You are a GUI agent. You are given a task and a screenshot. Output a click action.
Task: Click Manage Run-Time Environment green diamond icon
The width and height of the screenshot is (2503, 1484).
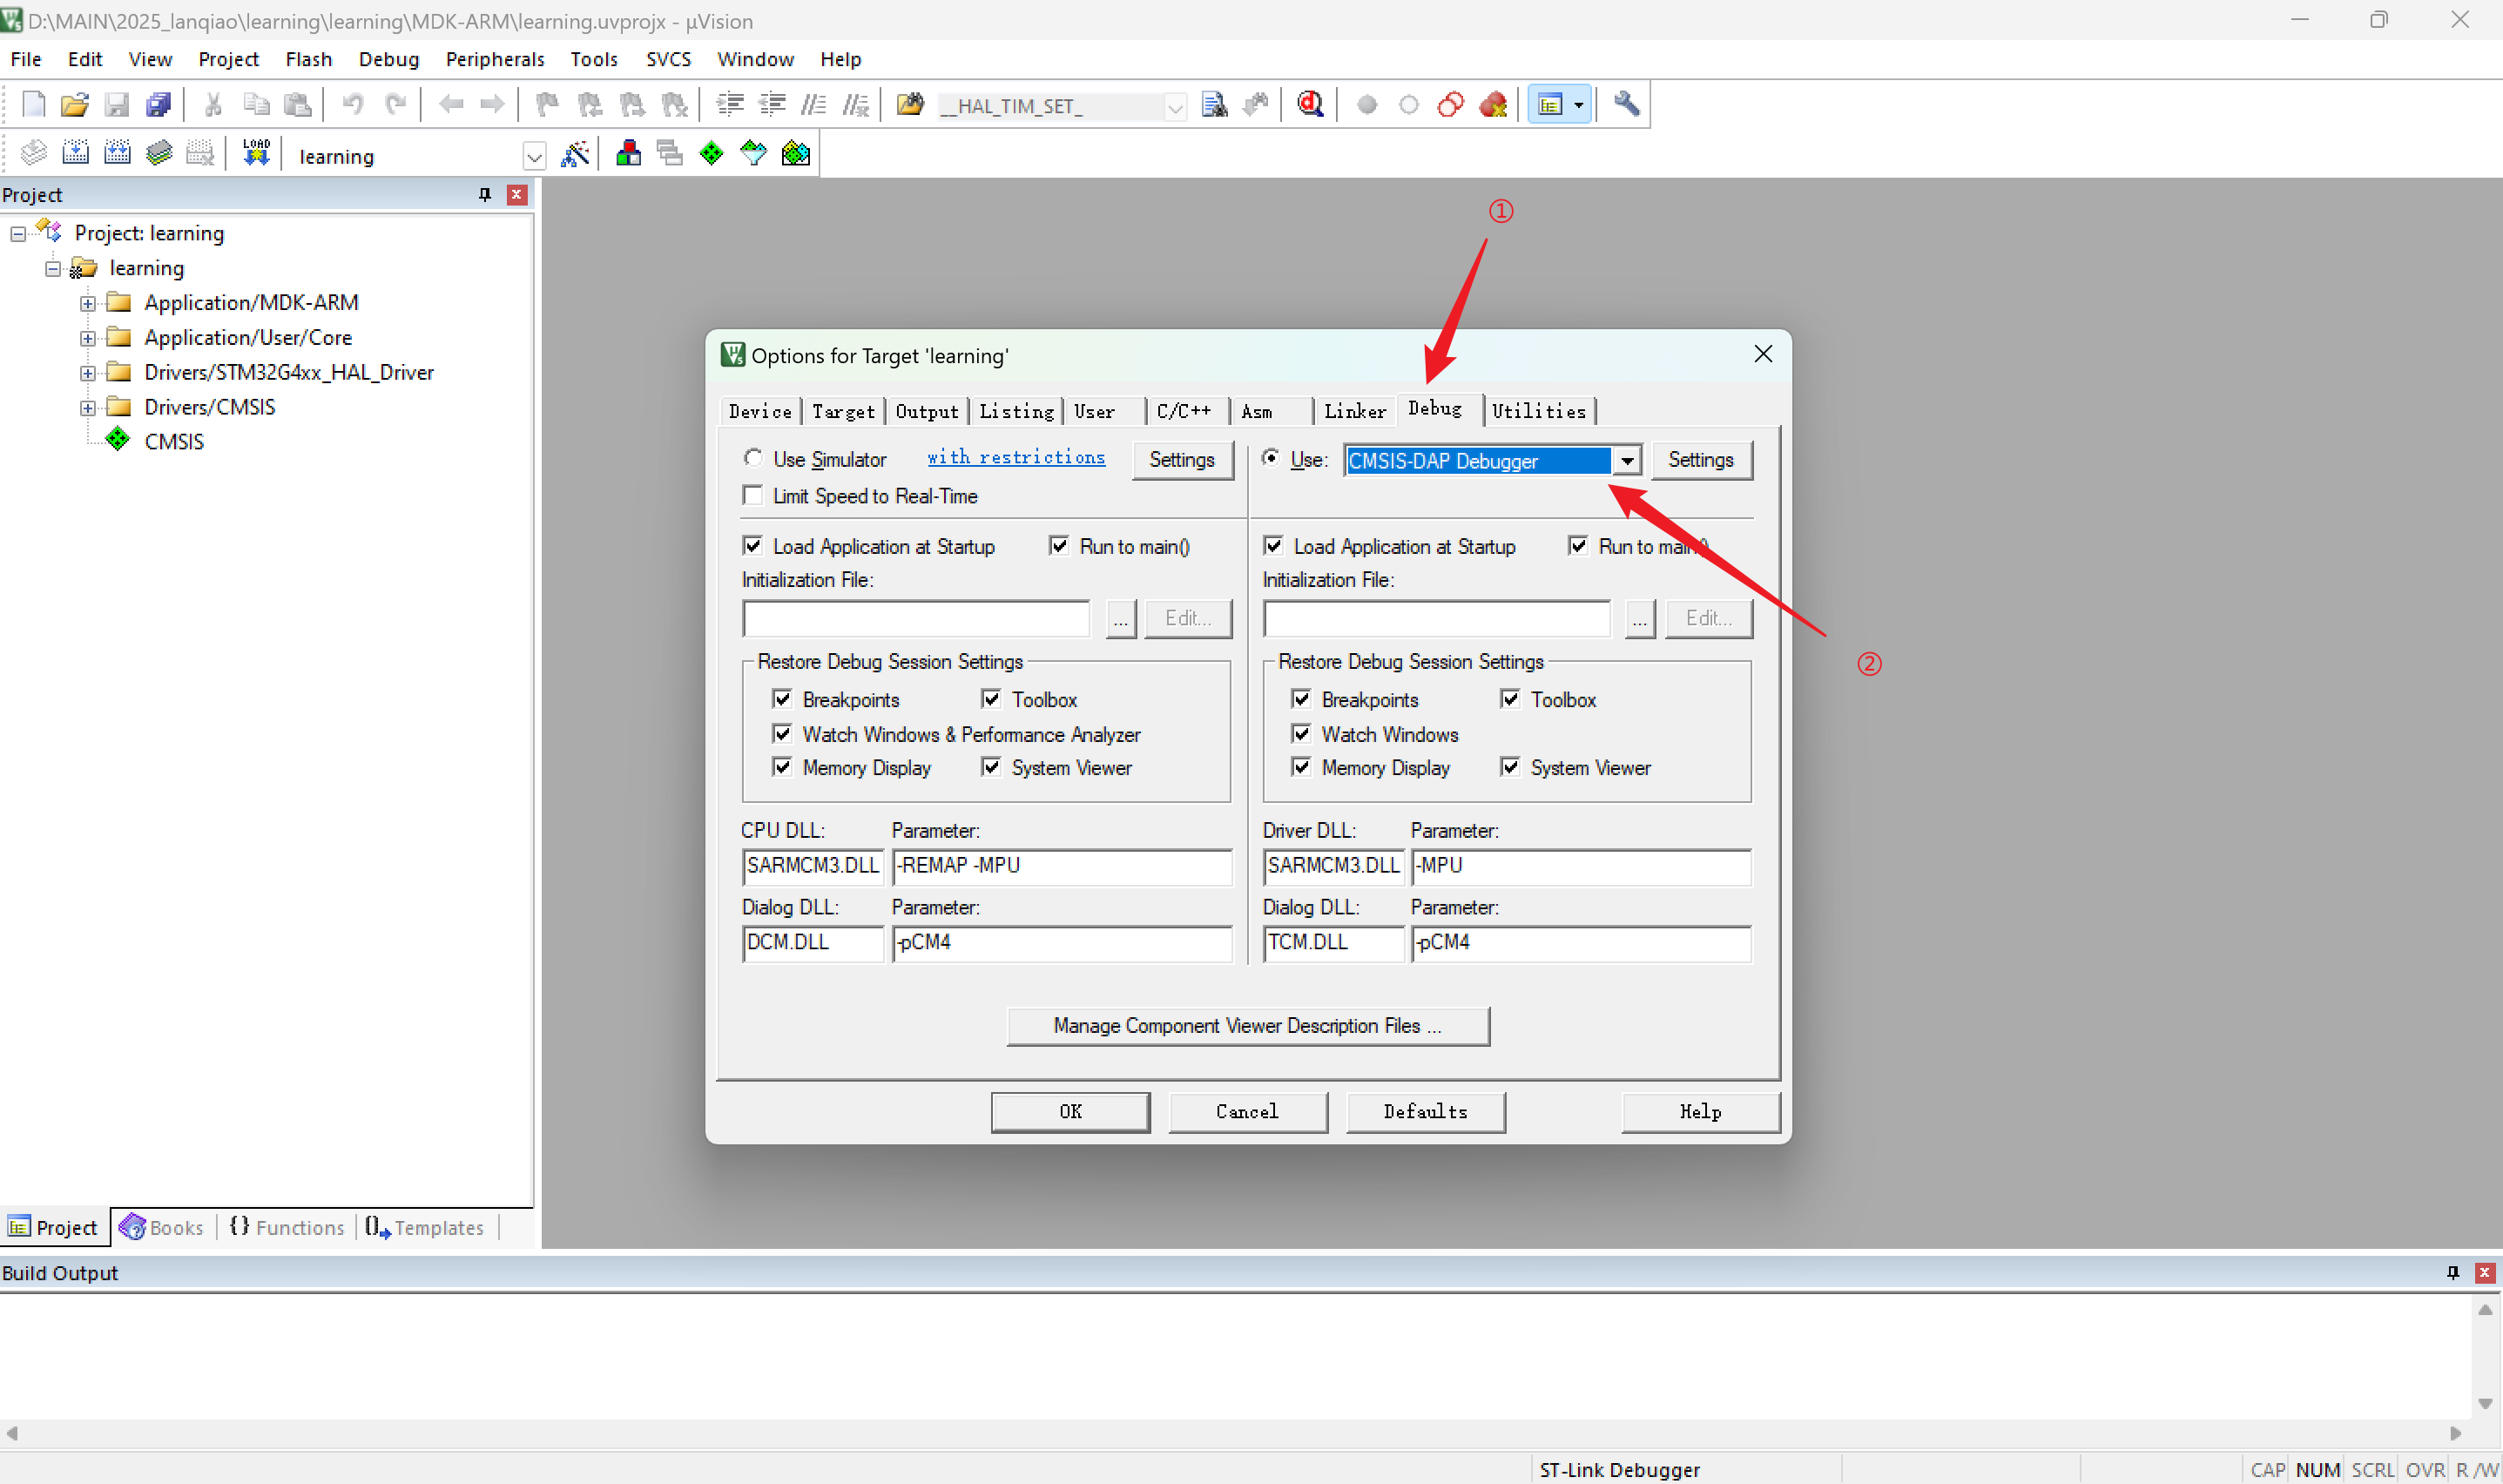[x=711, y=153]
